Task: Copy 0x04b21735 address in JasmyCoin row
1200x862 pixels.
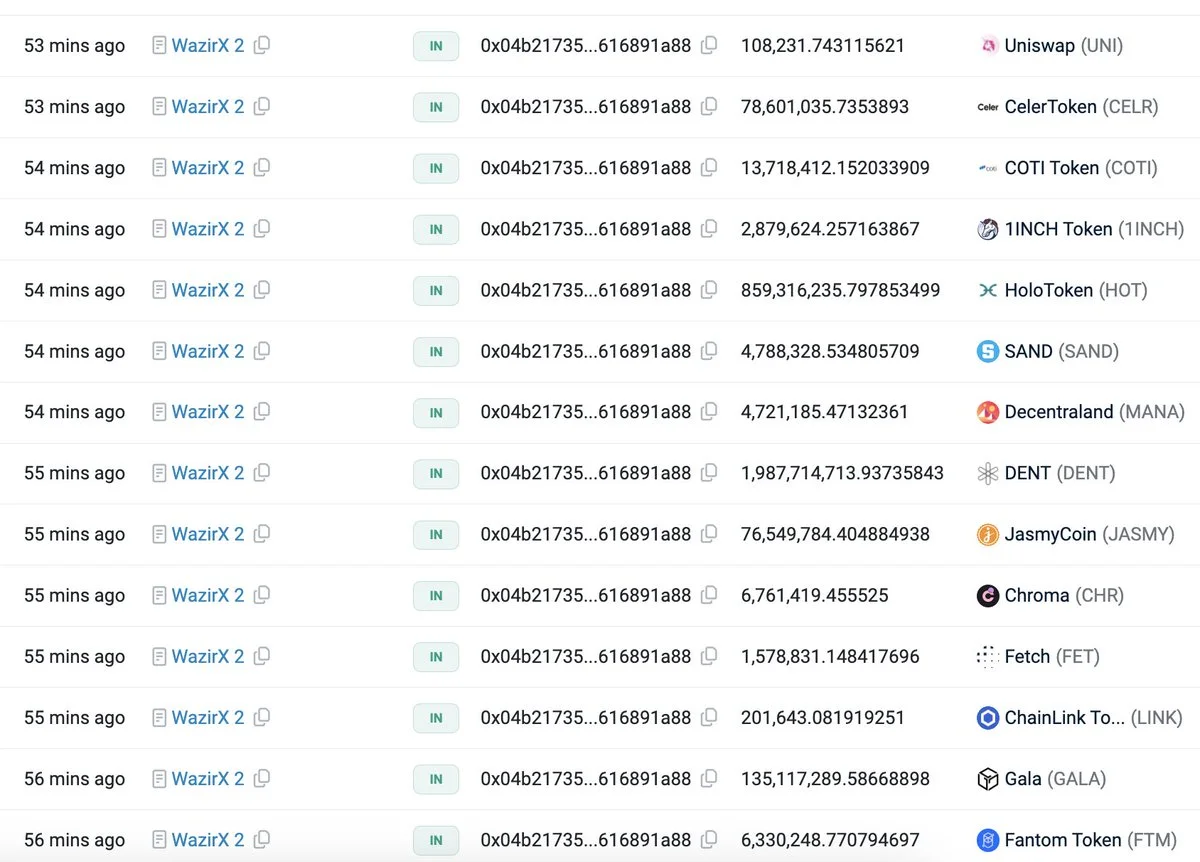Action: tap(709, 533)
